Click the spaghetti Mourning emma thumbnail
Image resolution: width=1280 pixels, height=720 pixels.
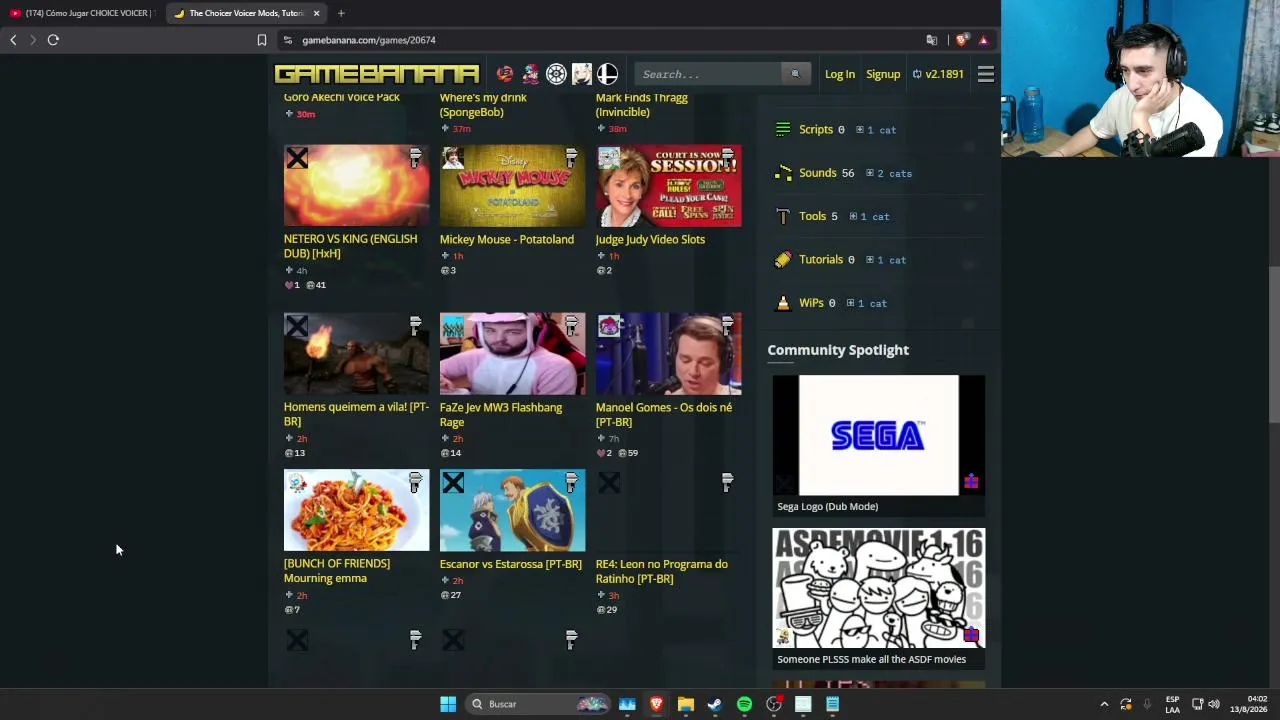point(356,510)
